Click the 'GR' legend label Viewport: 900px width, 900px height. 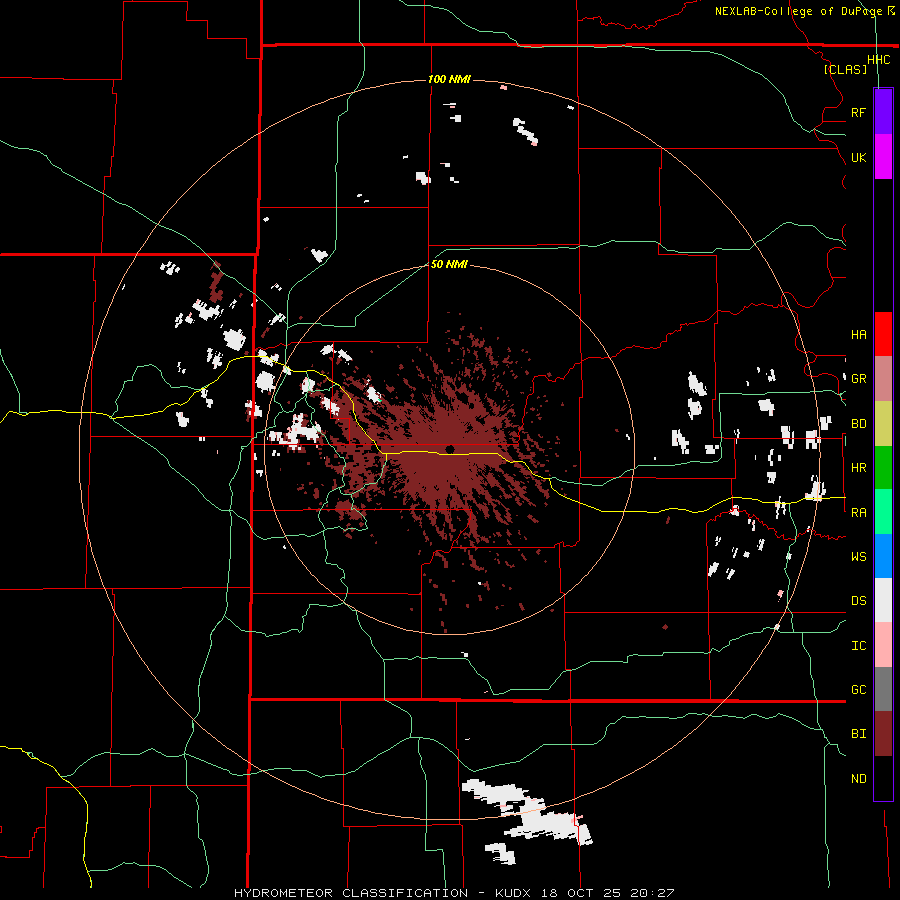859,379
